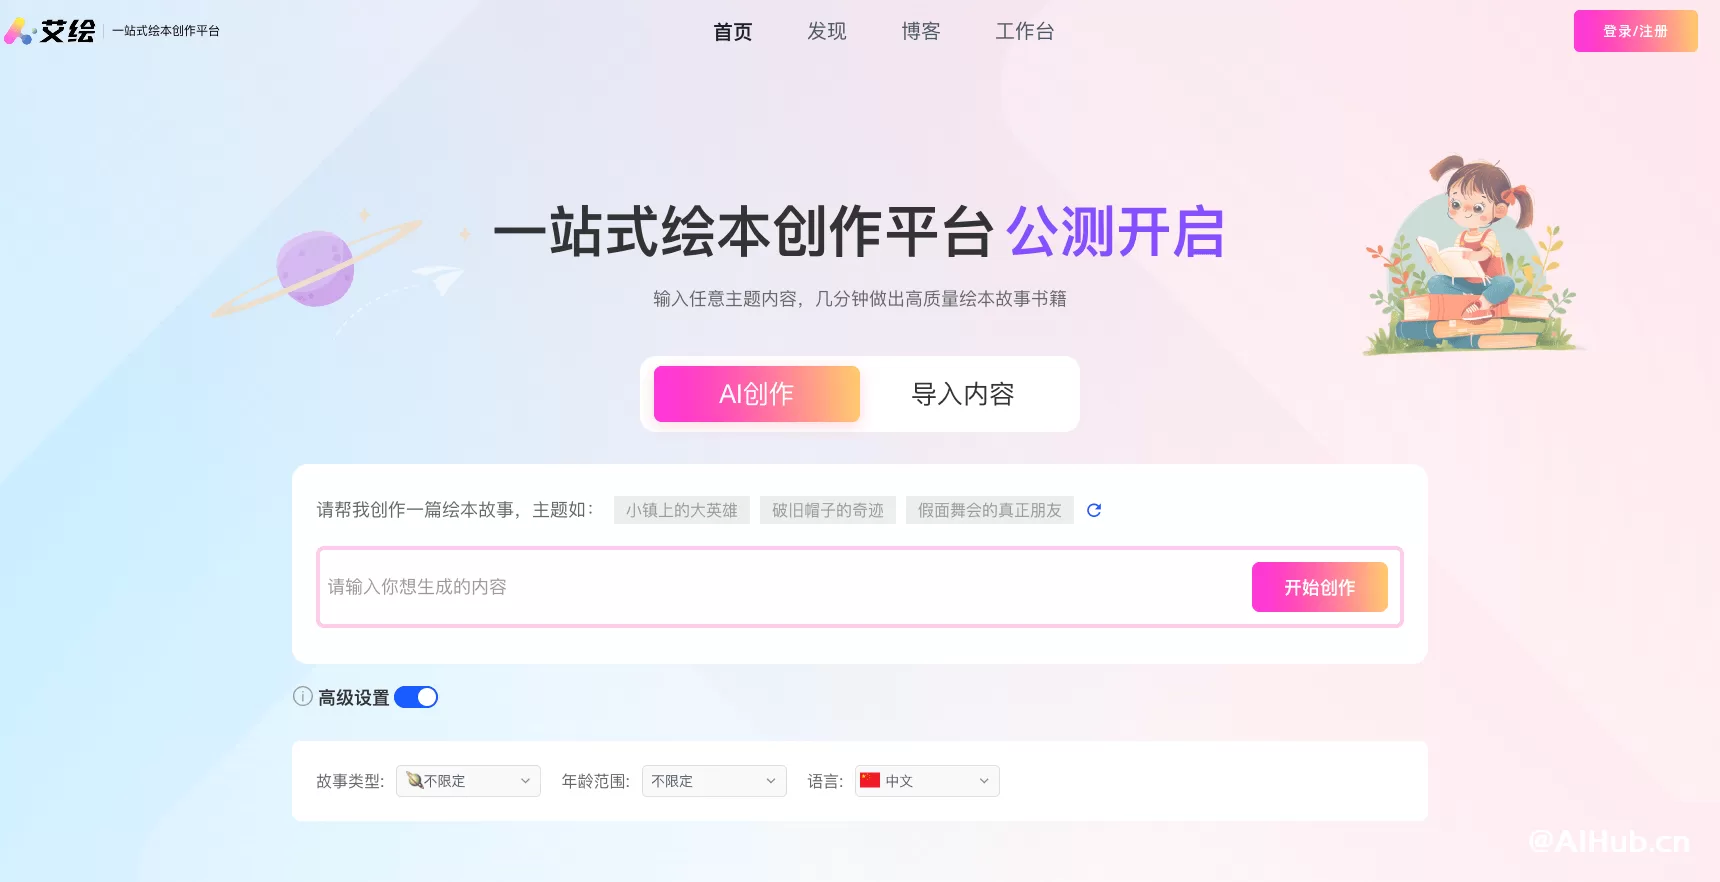Click the 登录/注册 button
This screenshot has width=1720, height=882.
coord(1636,31)
